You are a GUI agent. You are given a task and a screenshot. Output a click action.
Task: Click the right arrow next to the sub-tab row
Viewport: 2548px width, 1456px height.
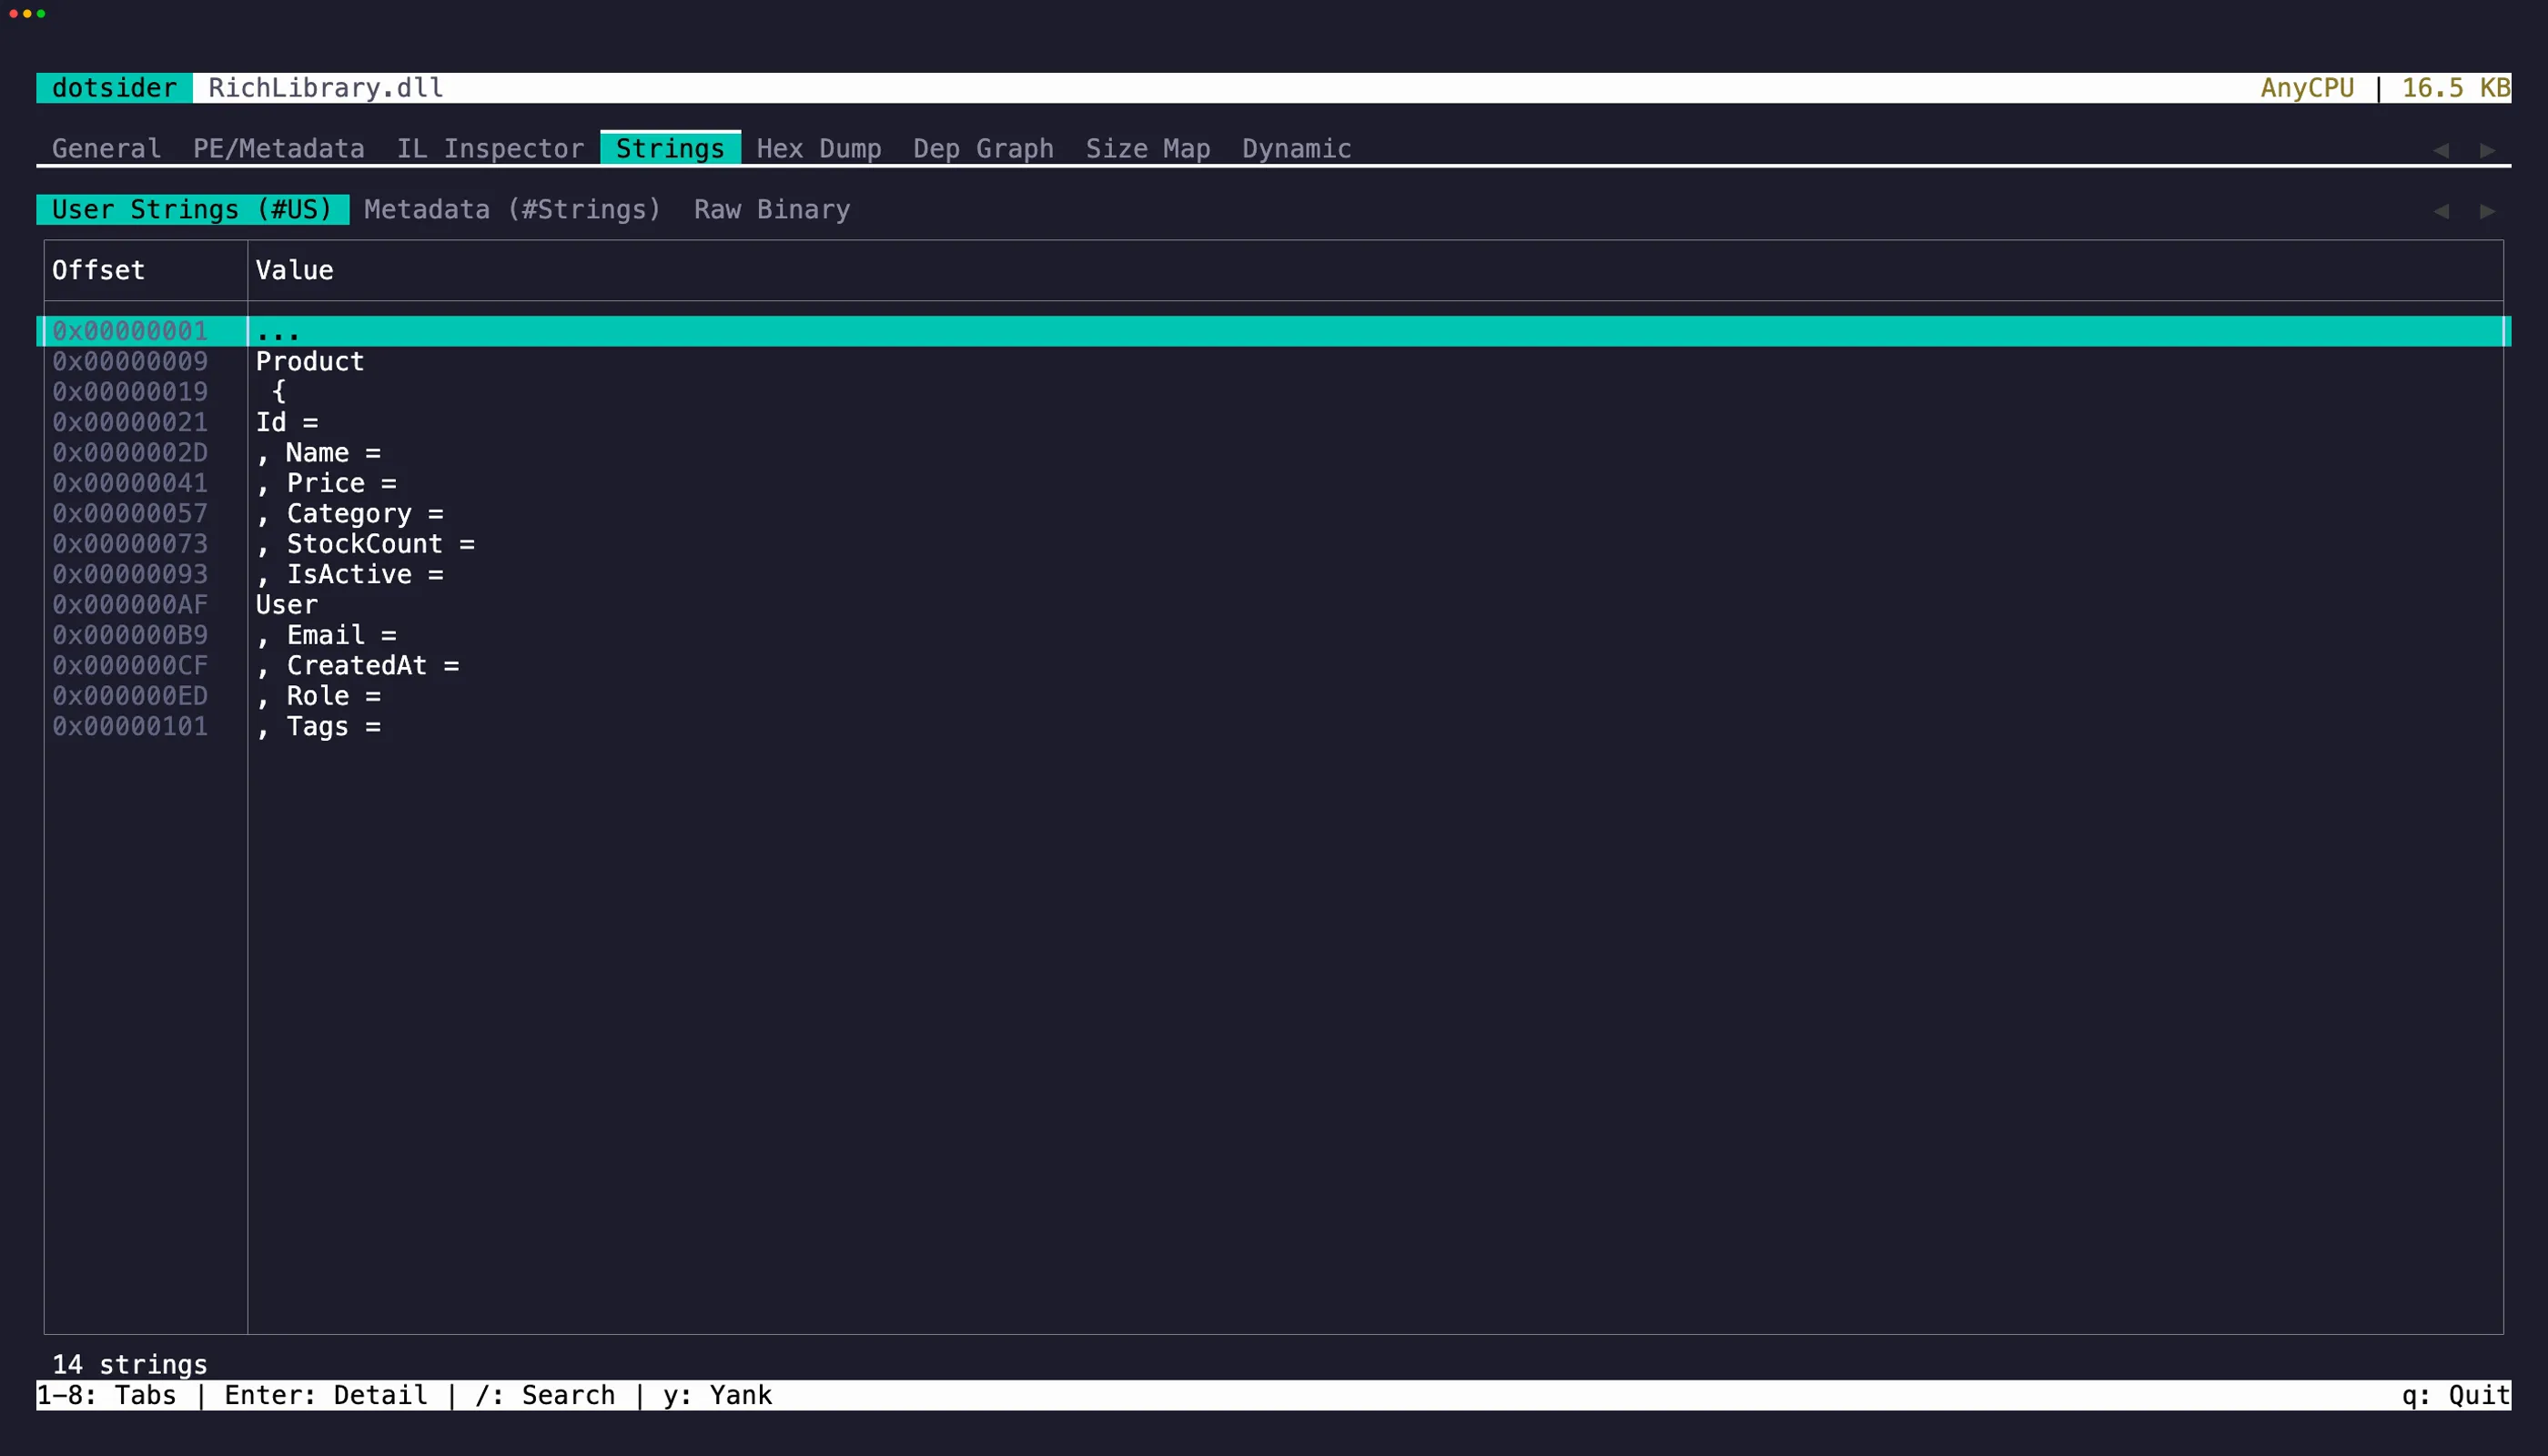click(2487, 211)
